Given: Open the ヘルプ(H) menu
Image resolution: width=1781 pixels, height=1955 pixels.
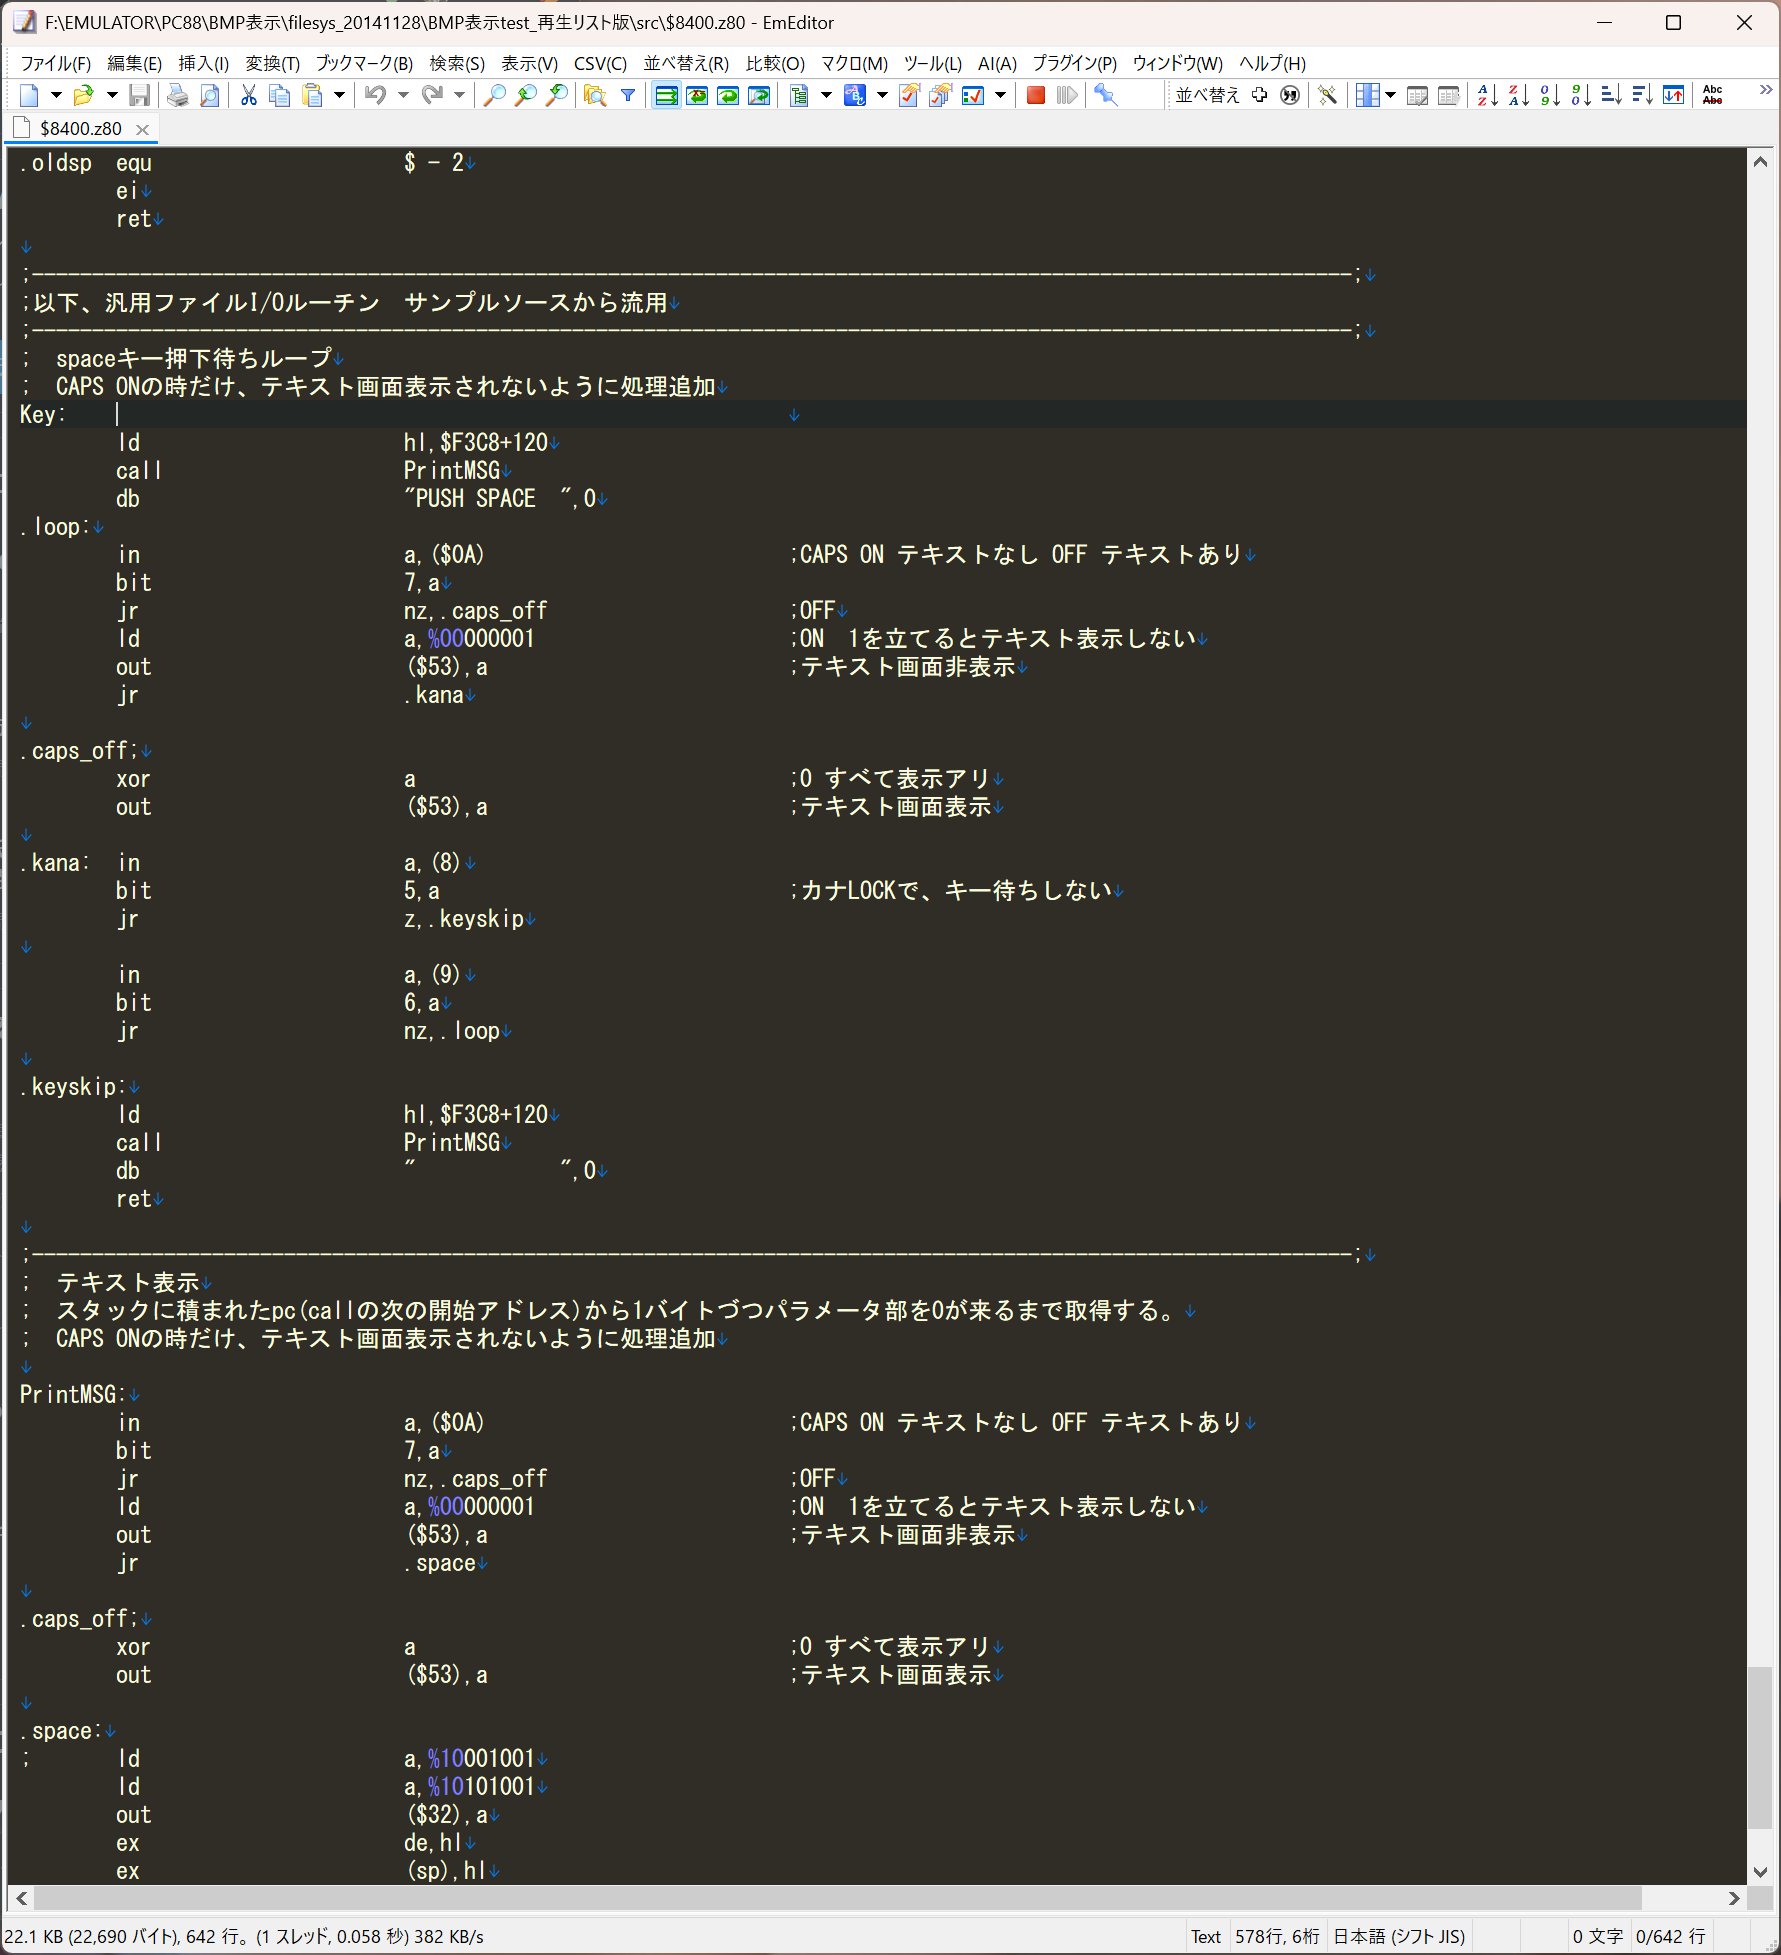Looking at the screenshot, I should pyautogui.click(x=1272, y=63).
